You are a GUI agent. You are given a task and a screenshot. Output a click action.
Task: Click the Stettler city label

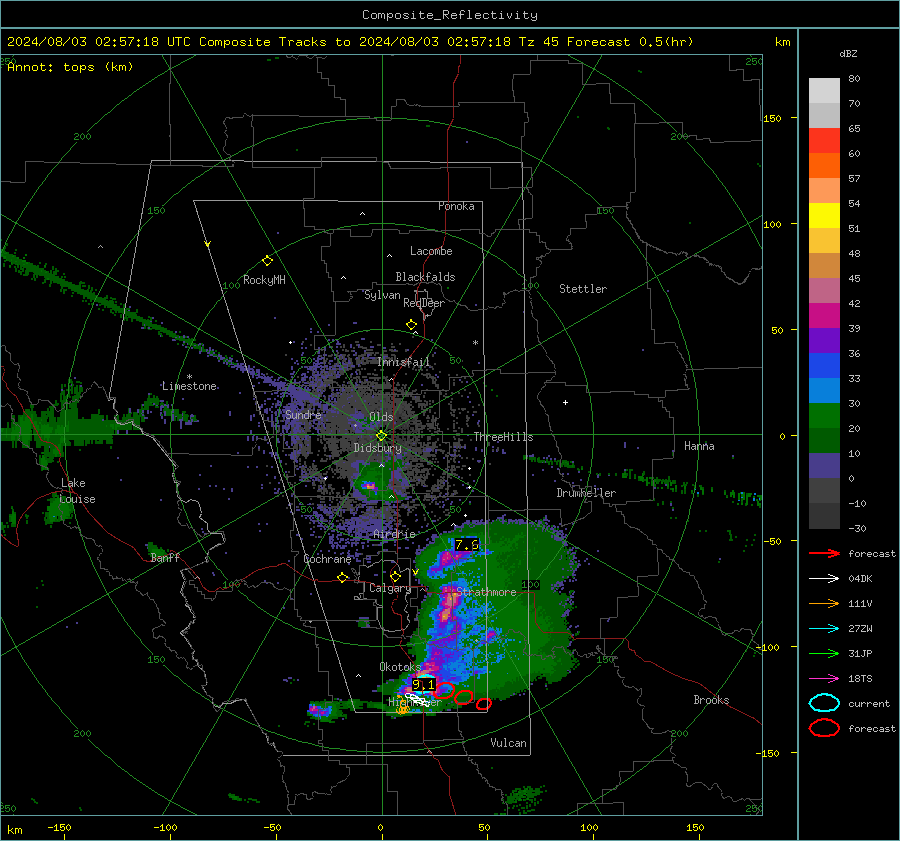583,289
